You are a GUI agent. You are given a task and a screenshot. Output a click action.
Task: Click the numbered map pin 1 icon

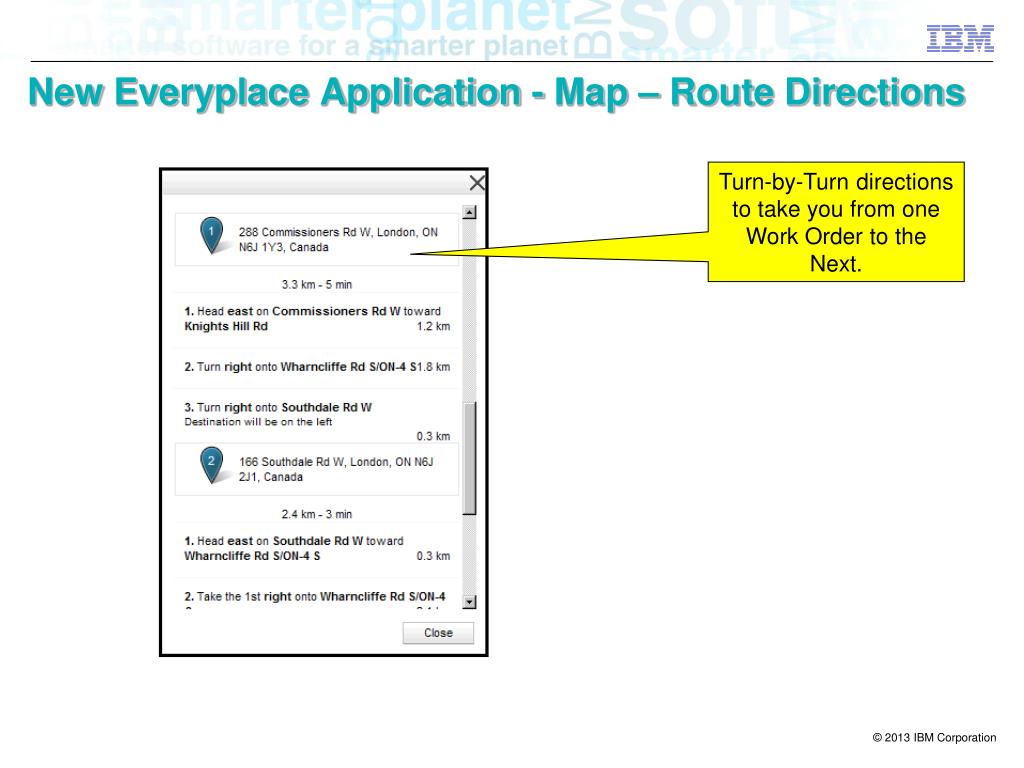[x=211, y=235]
